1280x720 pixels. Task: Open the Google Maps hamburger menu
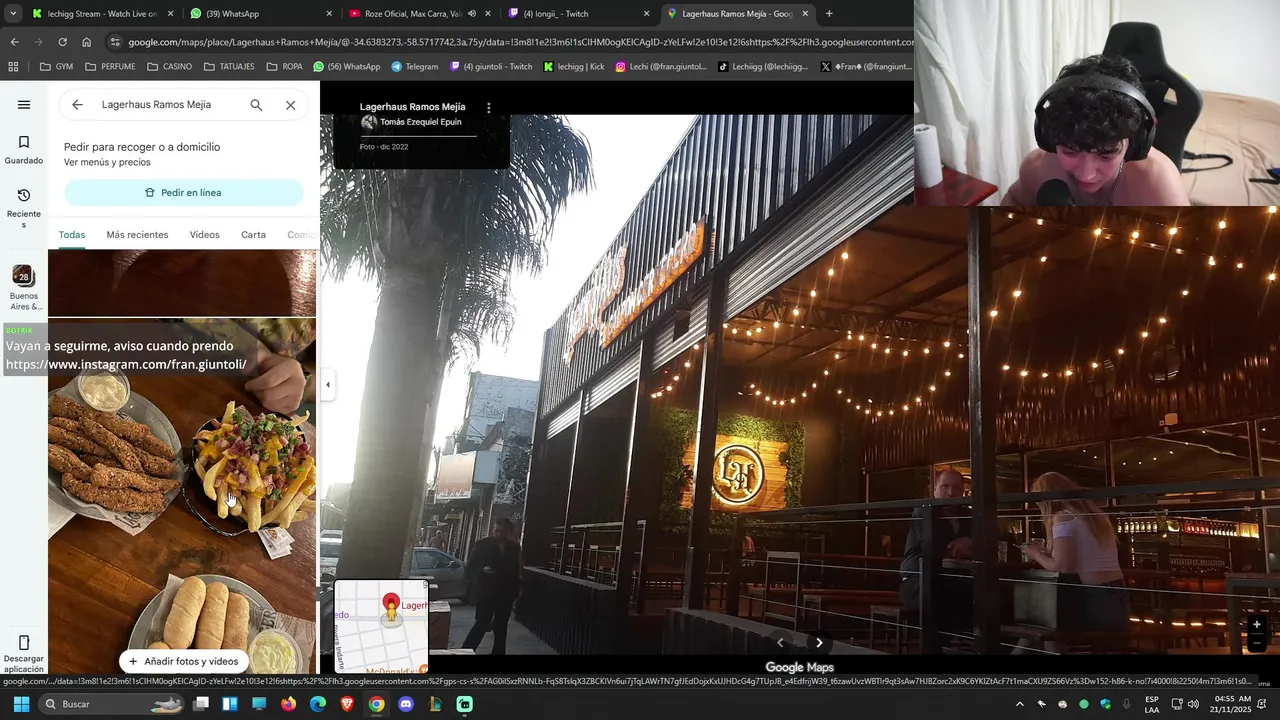pos(24,105)
